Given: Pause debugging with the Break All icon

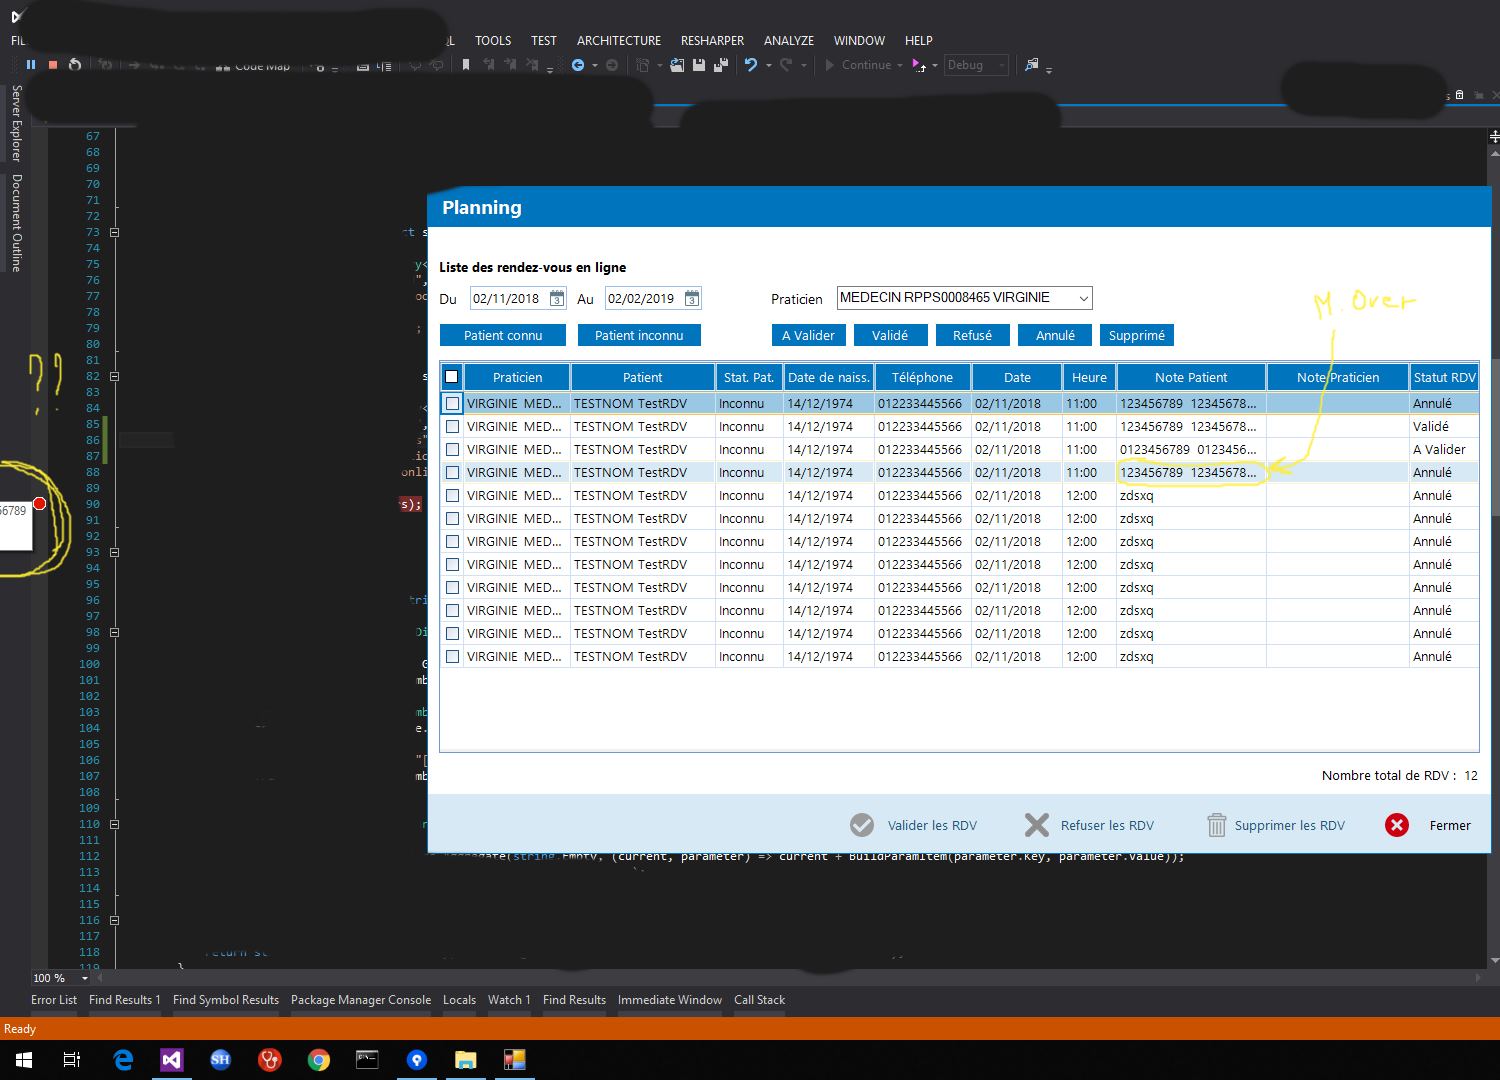Looking at the screenshot, I should [x=31, y=65].
